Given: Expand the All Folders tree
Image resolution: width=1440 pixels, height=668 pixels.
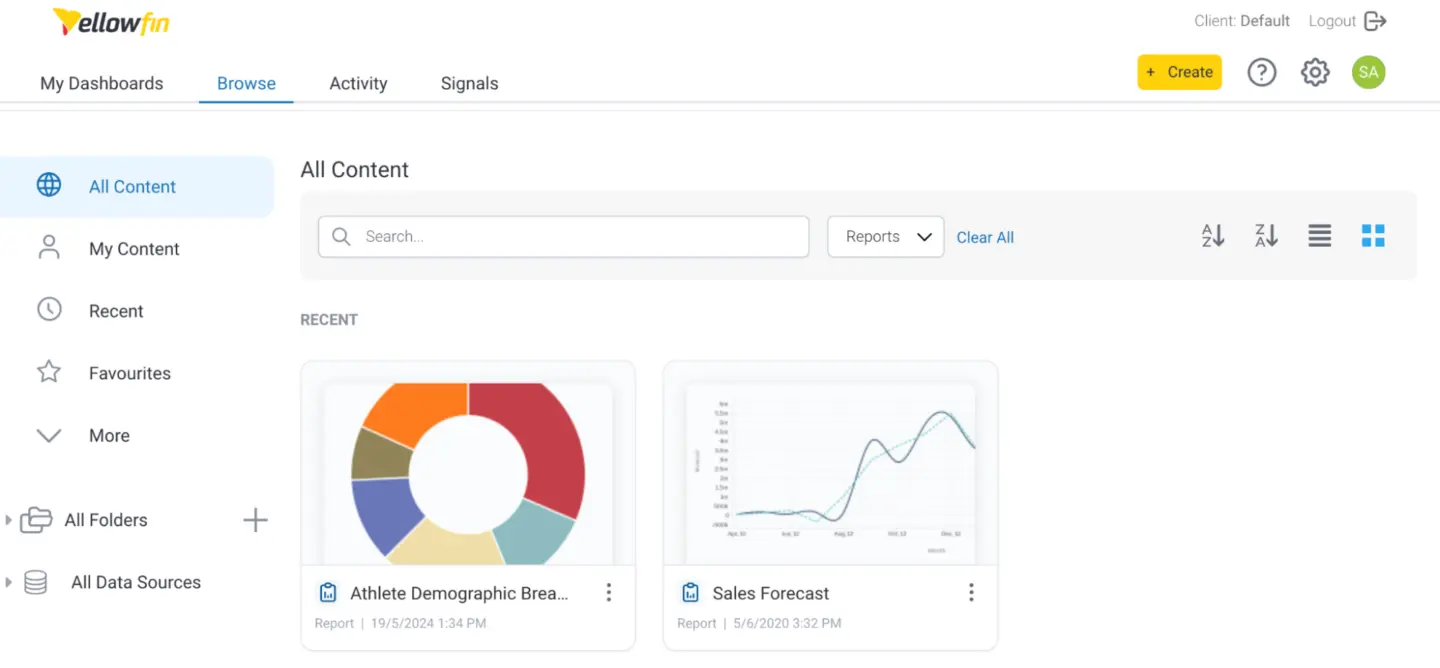Looking at the screenshot, I should click(9, 520).
